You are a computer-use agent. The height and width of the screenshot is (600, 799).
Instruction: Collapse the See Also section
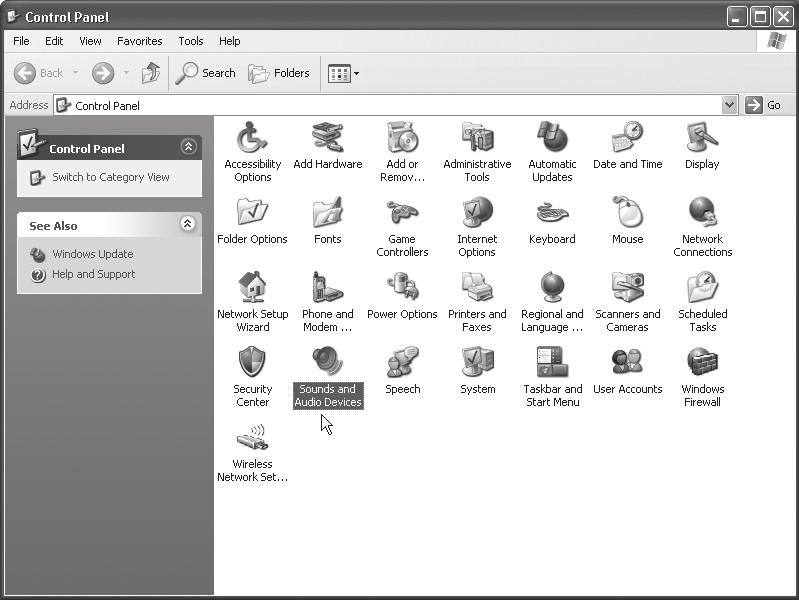pyautogui.click(x=188, y=223)
